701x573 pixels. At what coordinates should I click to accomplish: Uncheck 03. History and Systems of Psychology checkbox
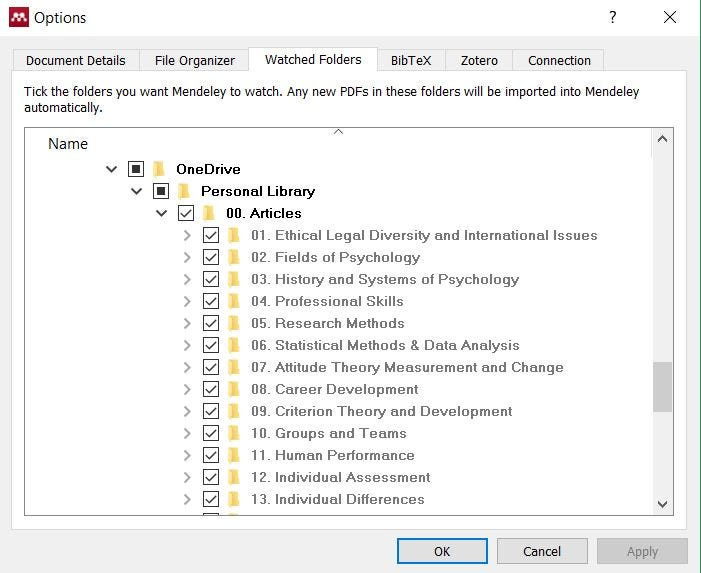coord(211,279)
